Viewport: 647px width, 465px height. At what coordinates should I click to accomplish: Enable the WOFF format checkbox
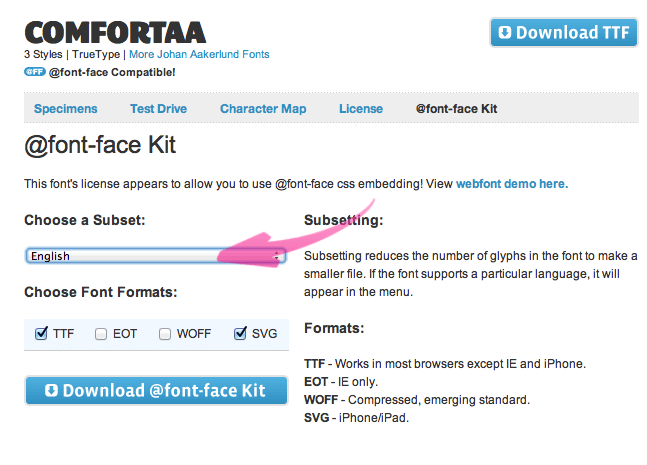[x=165, y=333]
